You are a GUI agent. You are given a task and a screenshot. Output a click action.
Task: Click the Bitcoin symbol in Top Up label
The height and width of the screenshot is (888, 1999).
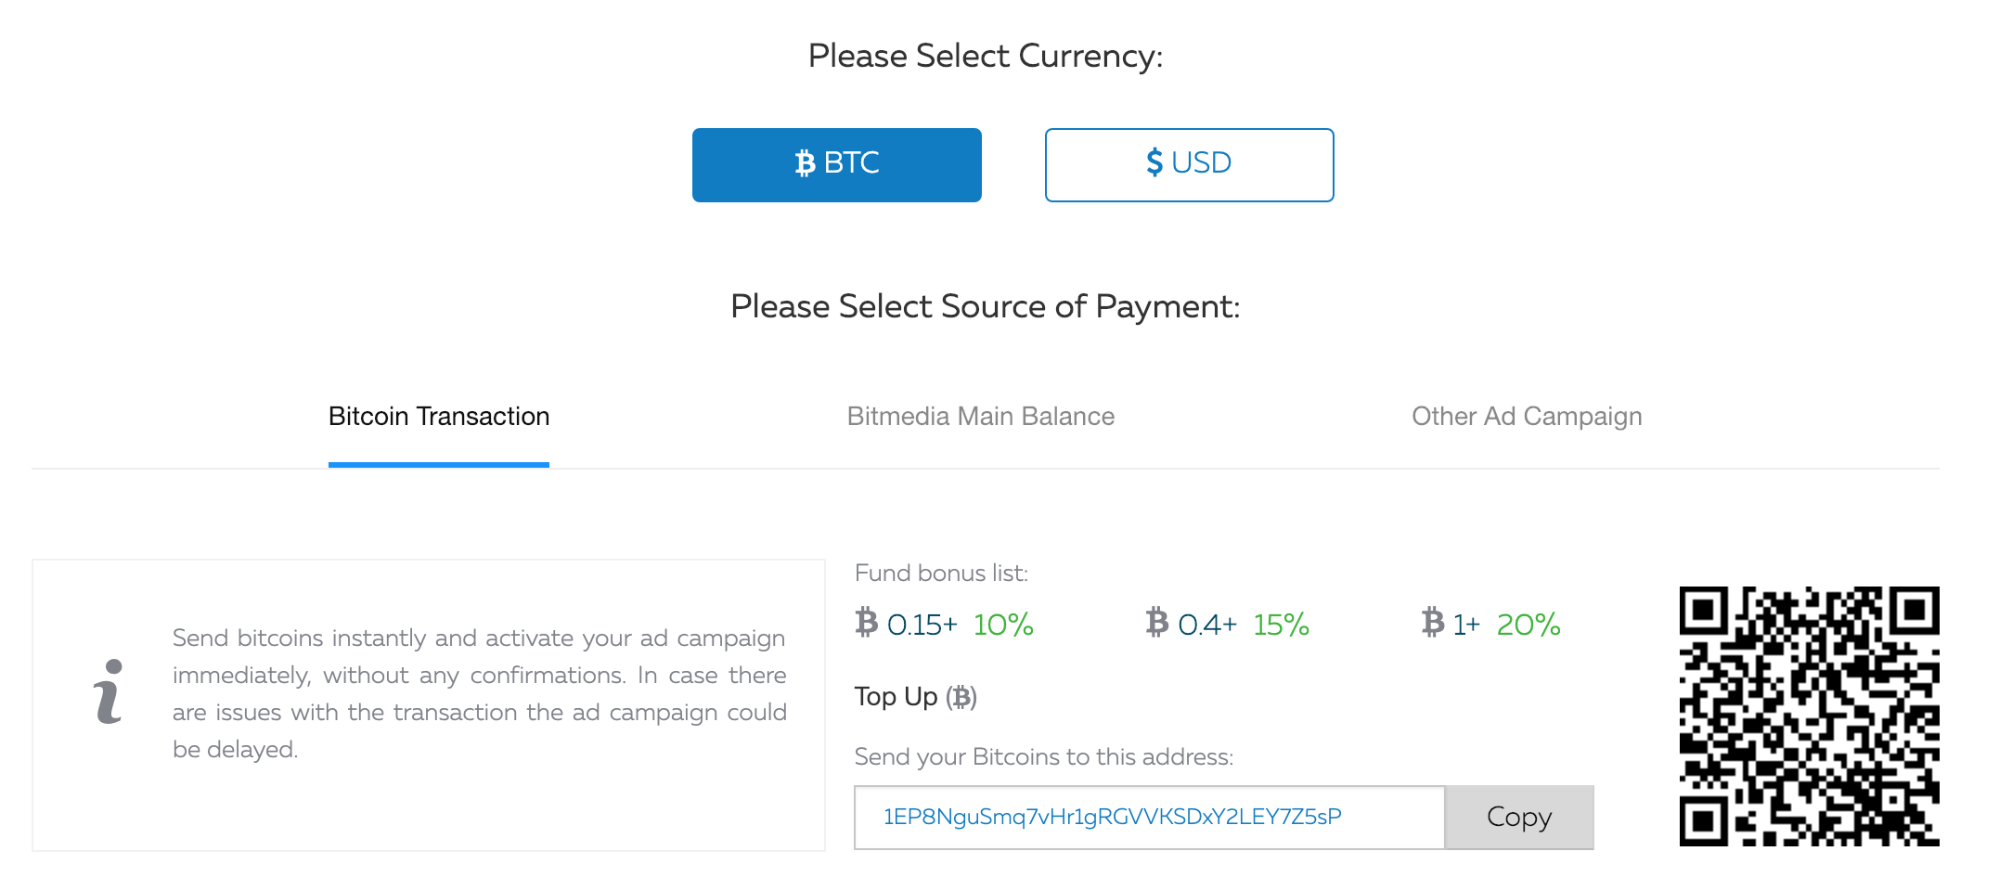tap(962, 697)
